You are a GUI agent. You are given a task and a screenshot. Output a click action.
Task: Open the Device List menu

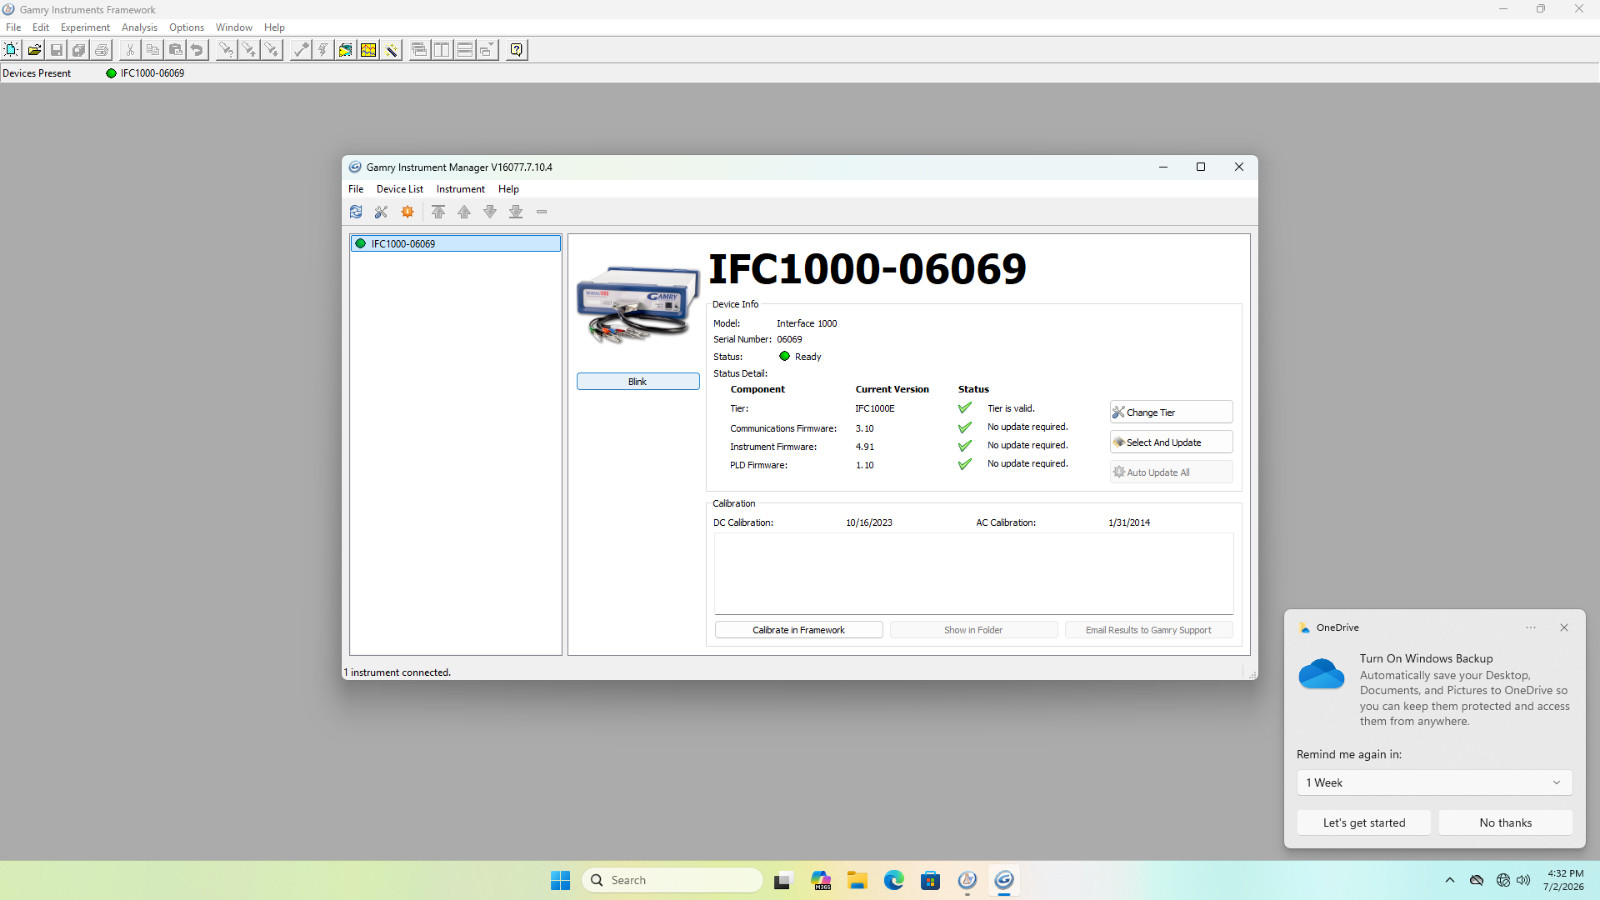click(x=399, y=189)
